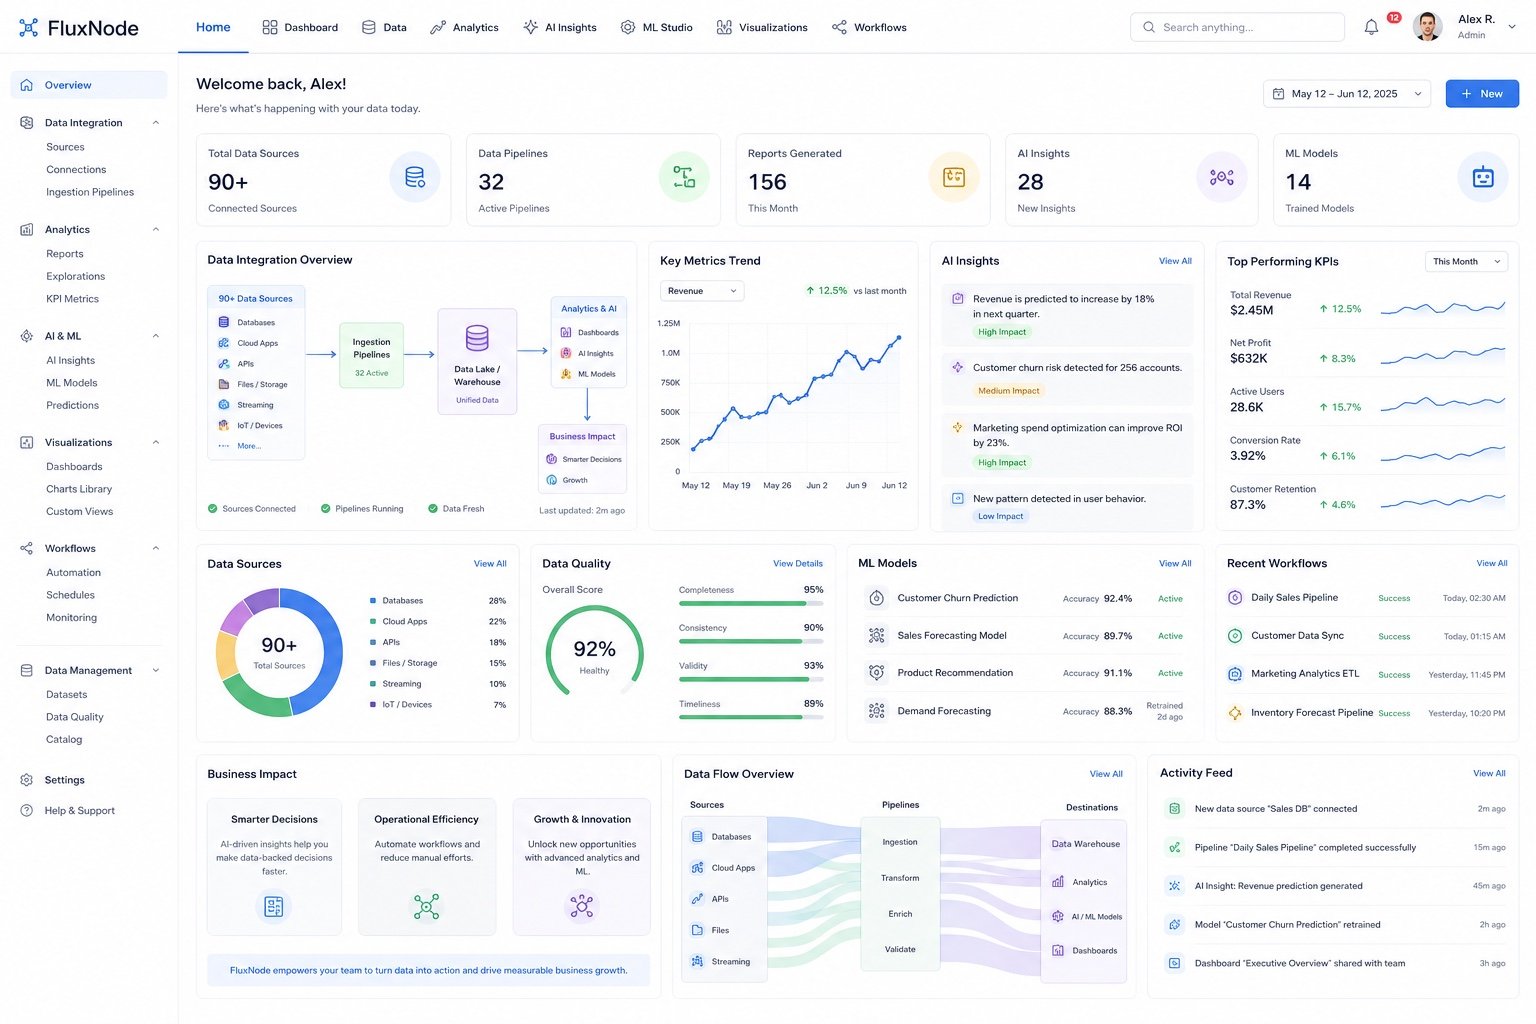This screenshot has width=1536, height=1024.
Task: Open the Revenue metric dropdown
Action: tap(702, 291)
